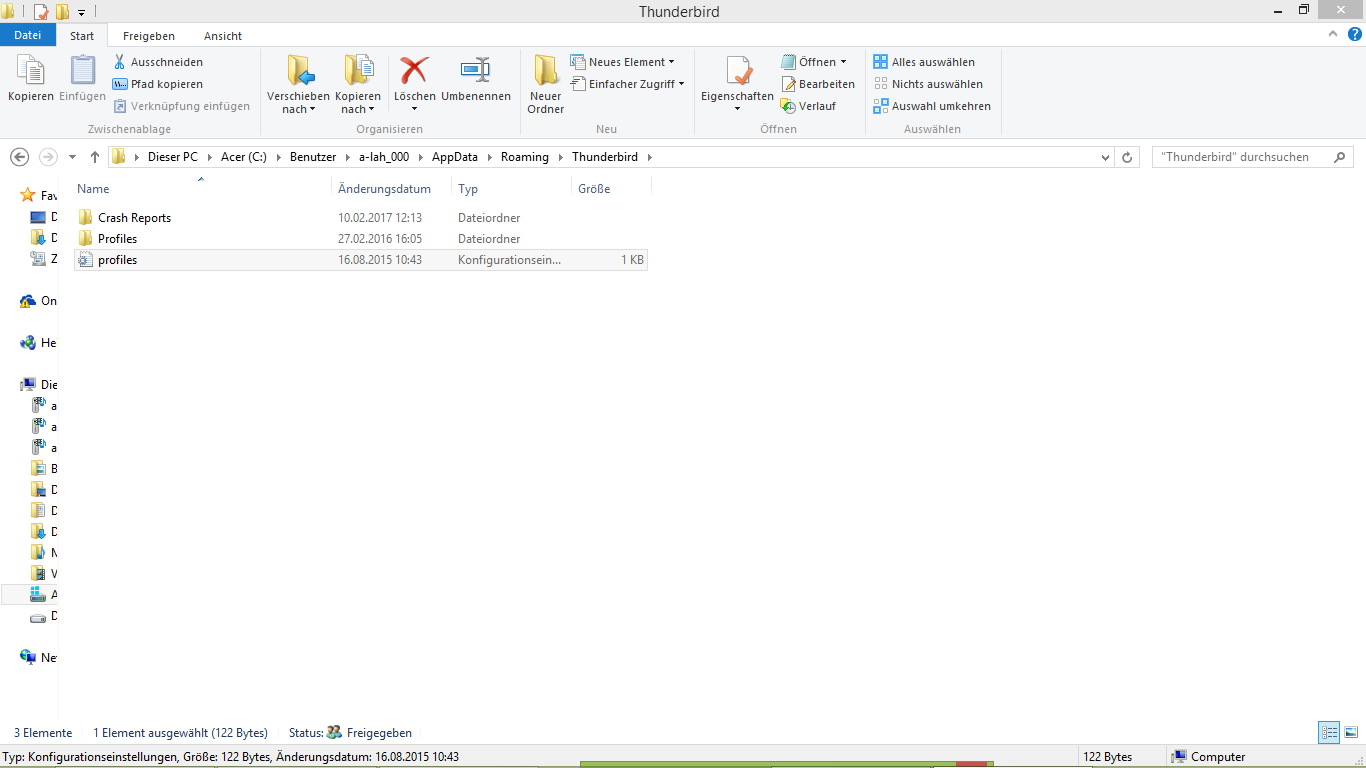Open the dropdown arrow under Löschen

pyautogui.click(x=414, y=109)
